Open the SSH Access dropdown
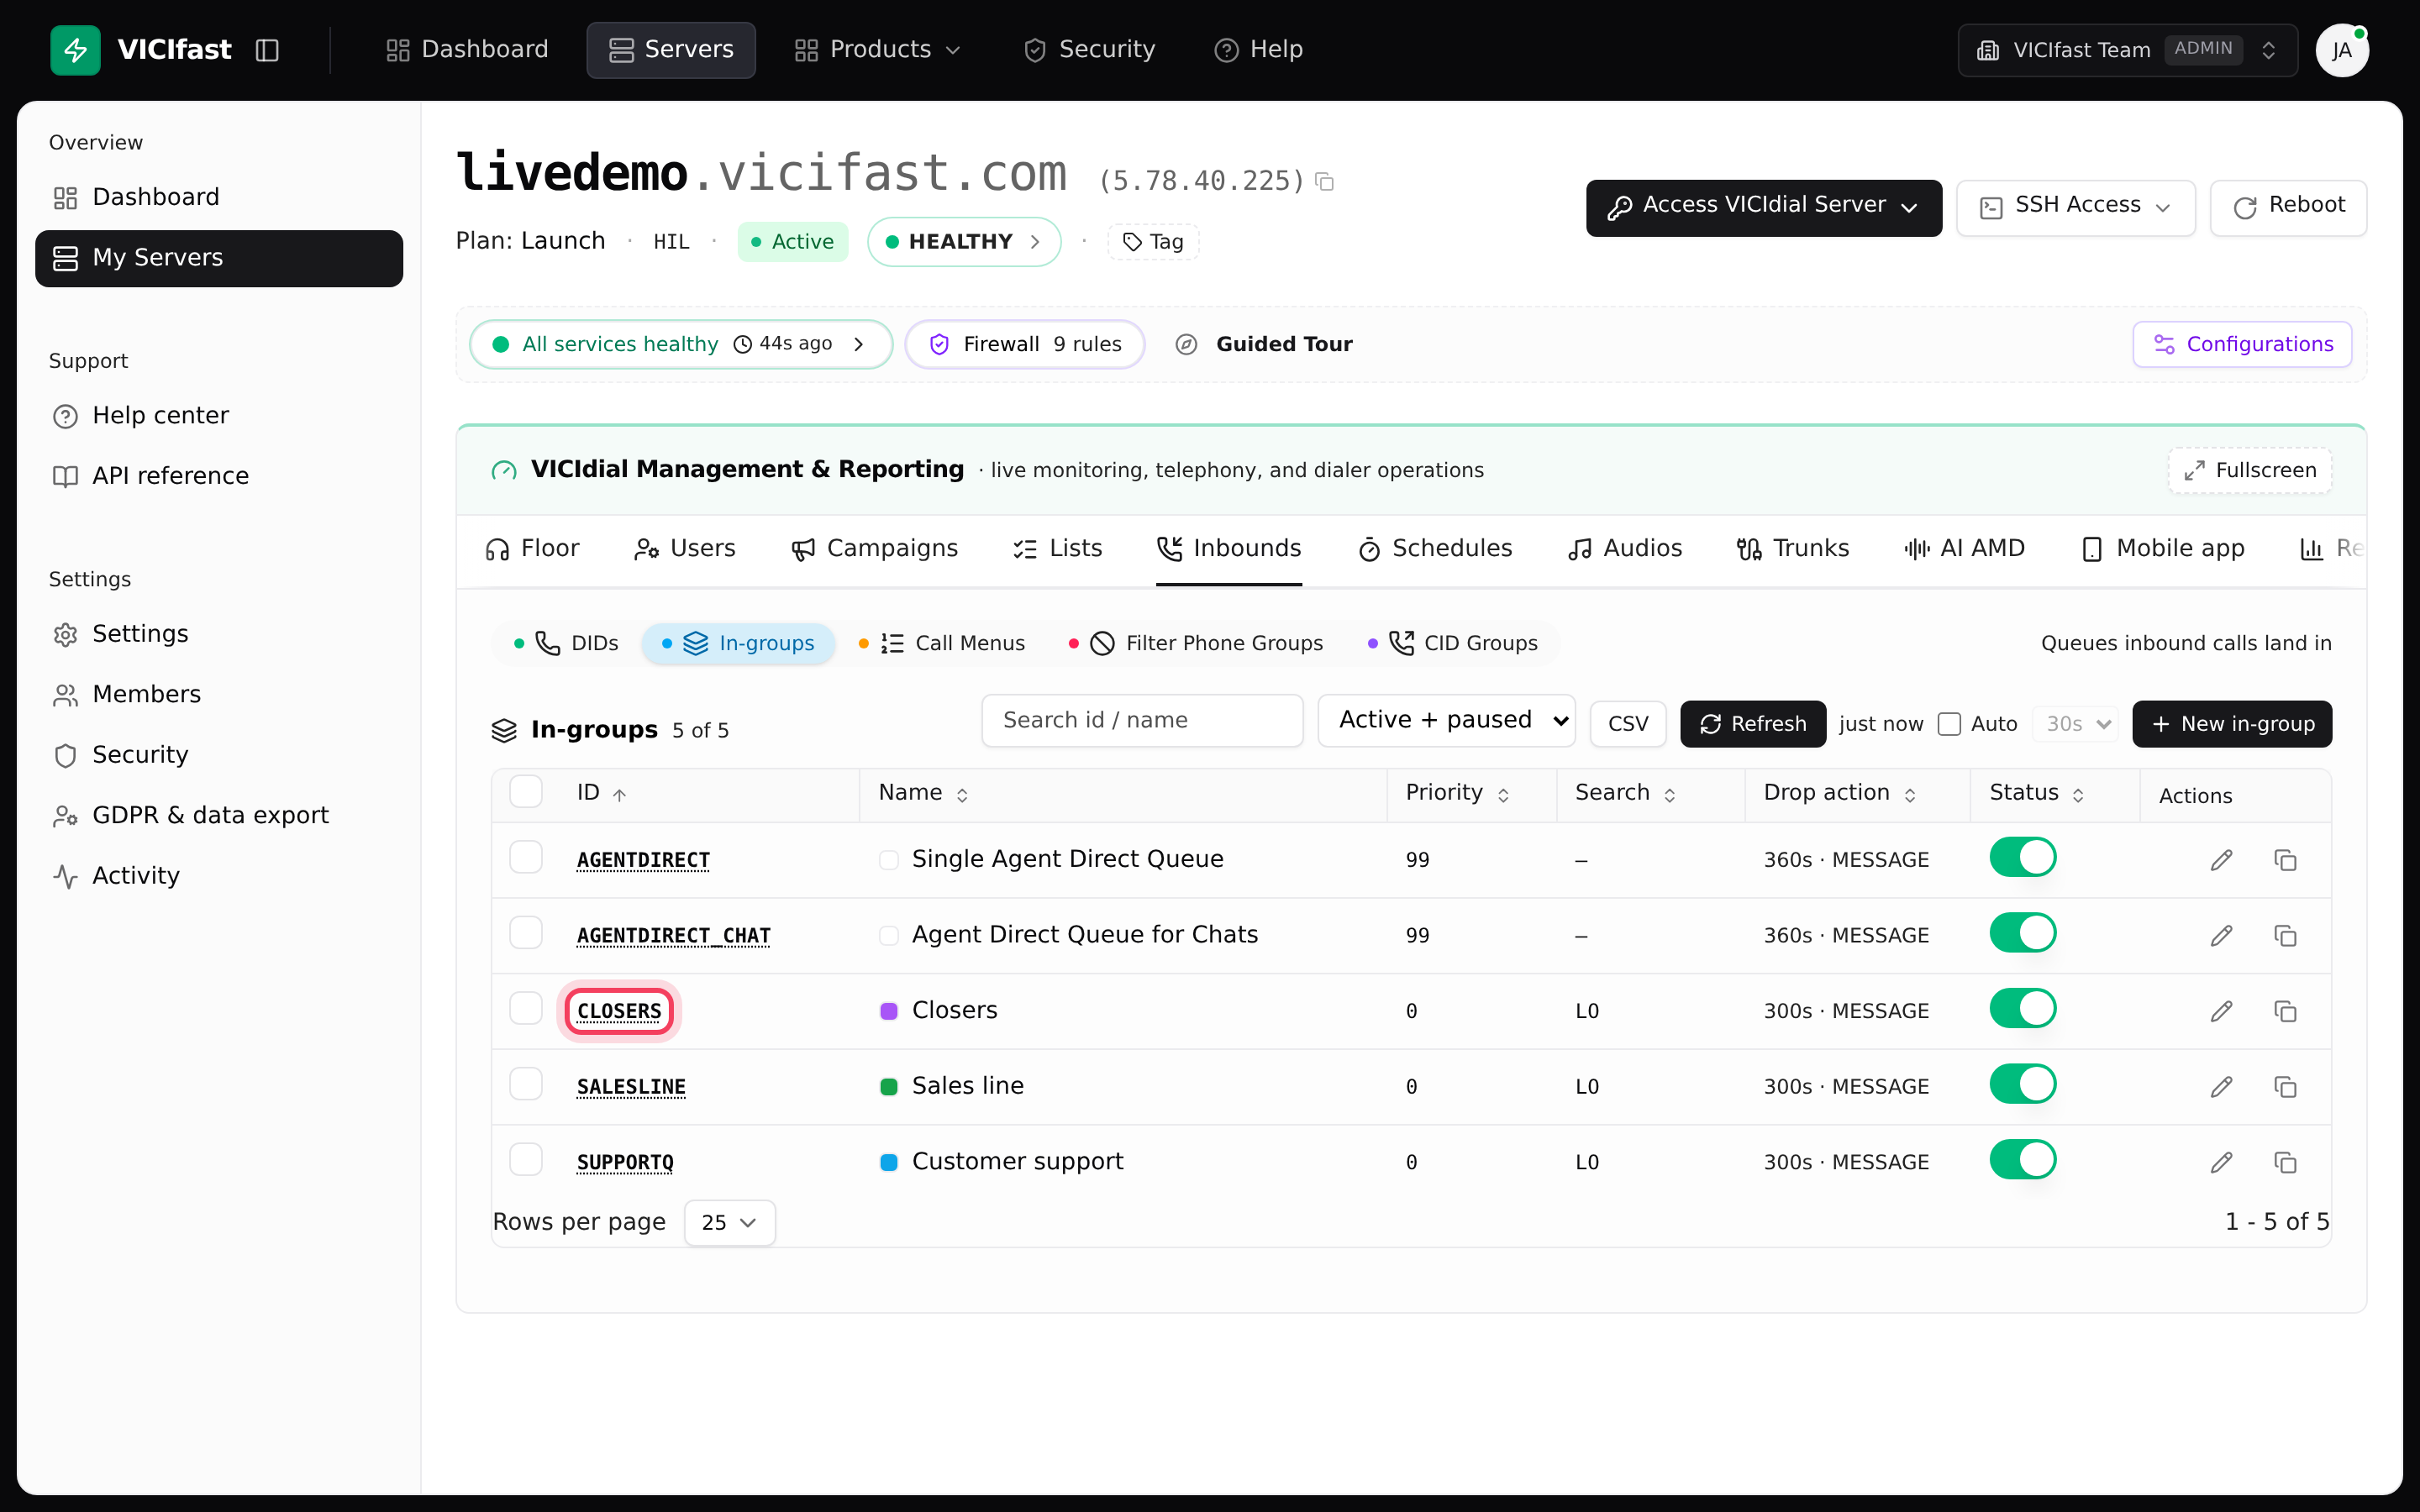2420x1512 pixels. tap(2075, 208)
